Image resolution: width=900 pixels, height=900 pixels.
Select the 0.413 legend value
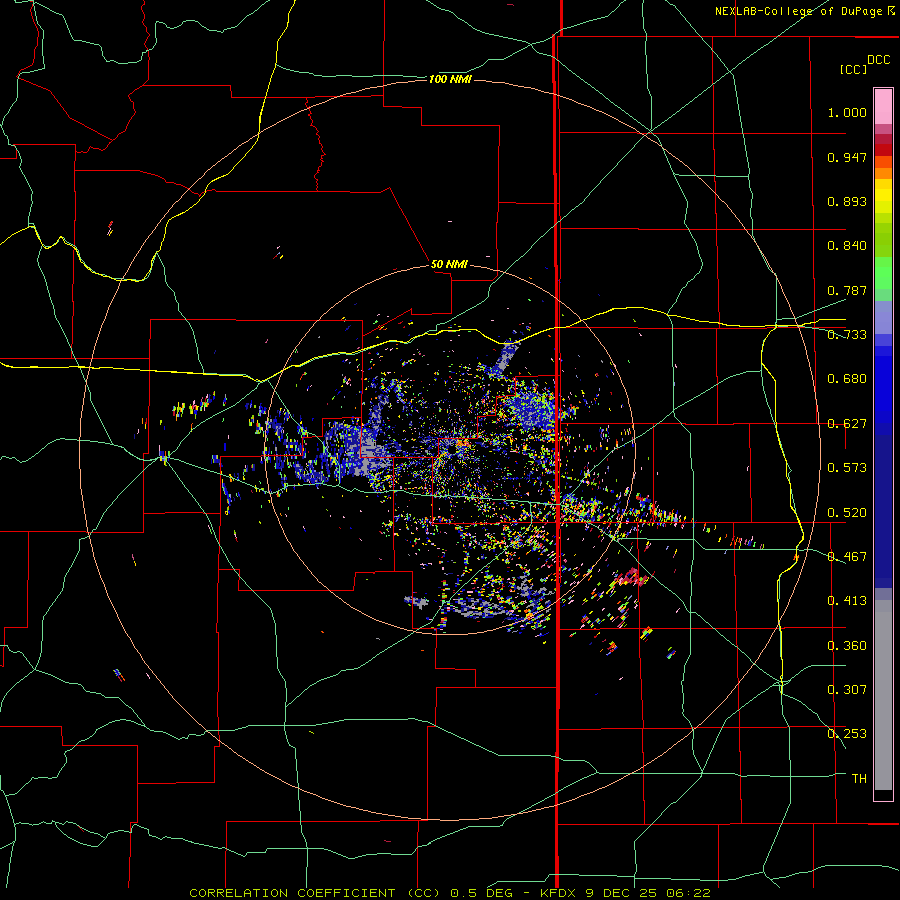coord(847,601)
